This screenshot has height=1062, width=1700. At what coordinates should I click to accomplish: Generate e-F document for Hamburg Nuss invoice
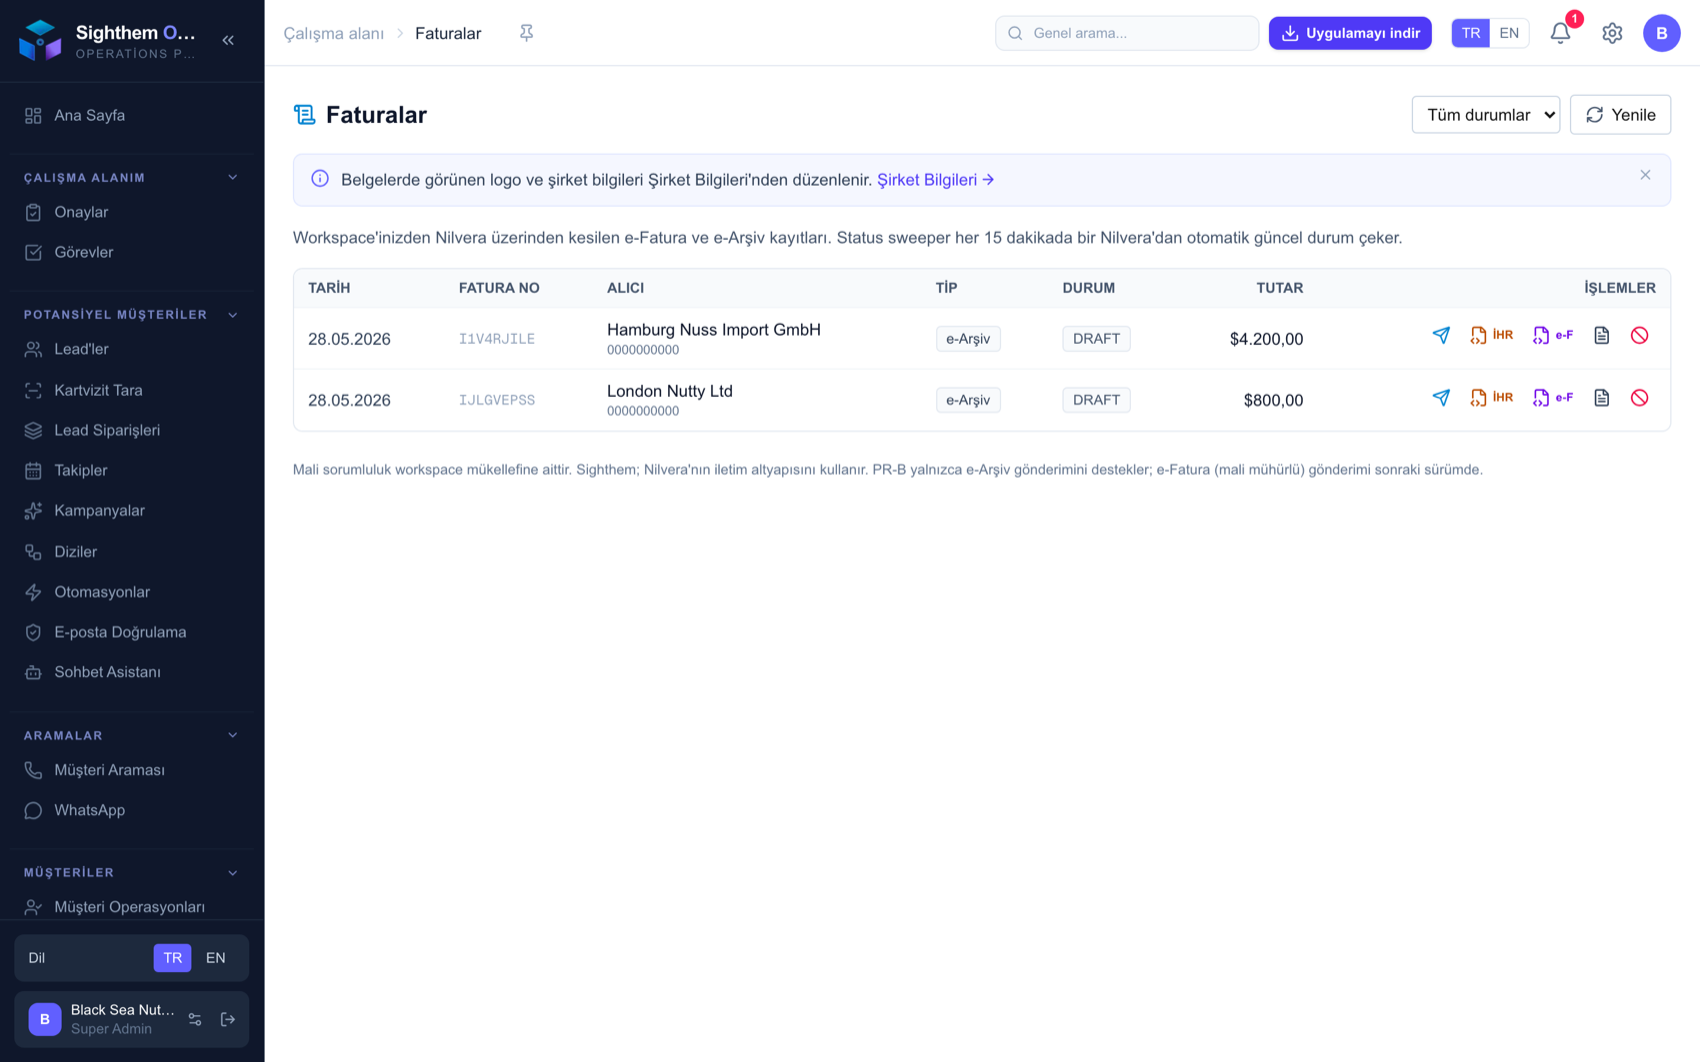point(1553,336)
